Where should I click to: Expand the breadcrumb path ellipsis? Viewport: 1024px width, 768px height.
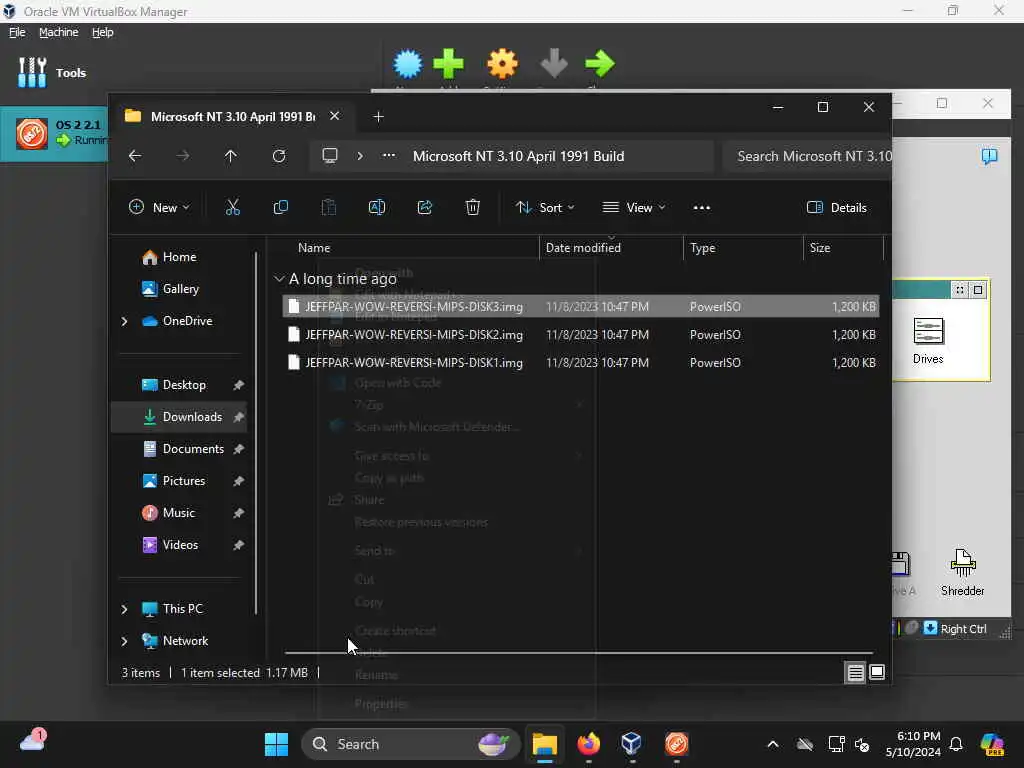(389, 156)
